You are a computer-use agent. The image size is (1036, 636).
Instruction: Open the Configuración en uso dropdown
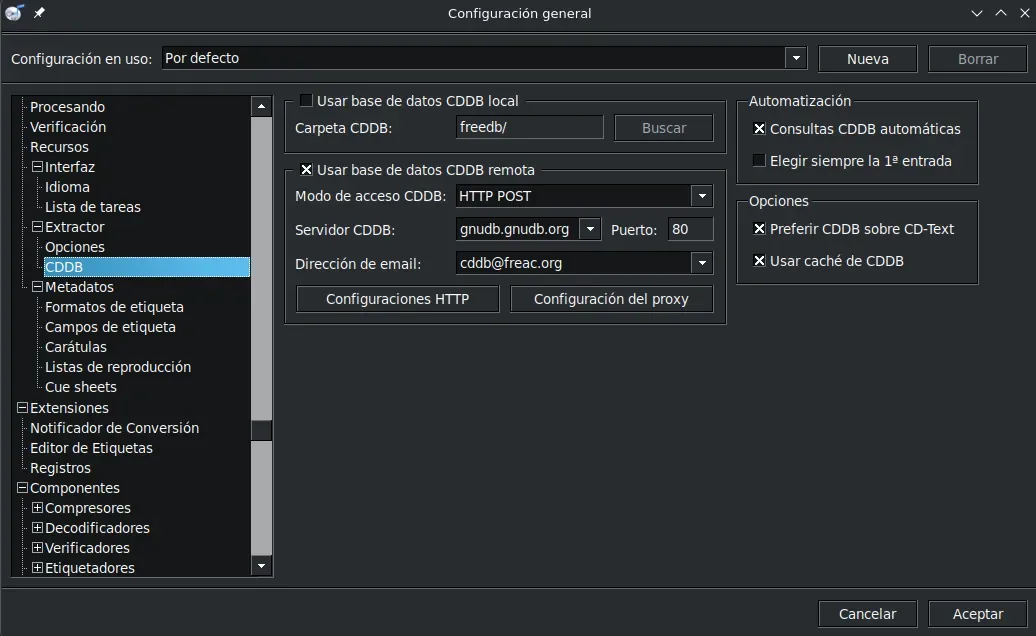click(x=796, y=57)
